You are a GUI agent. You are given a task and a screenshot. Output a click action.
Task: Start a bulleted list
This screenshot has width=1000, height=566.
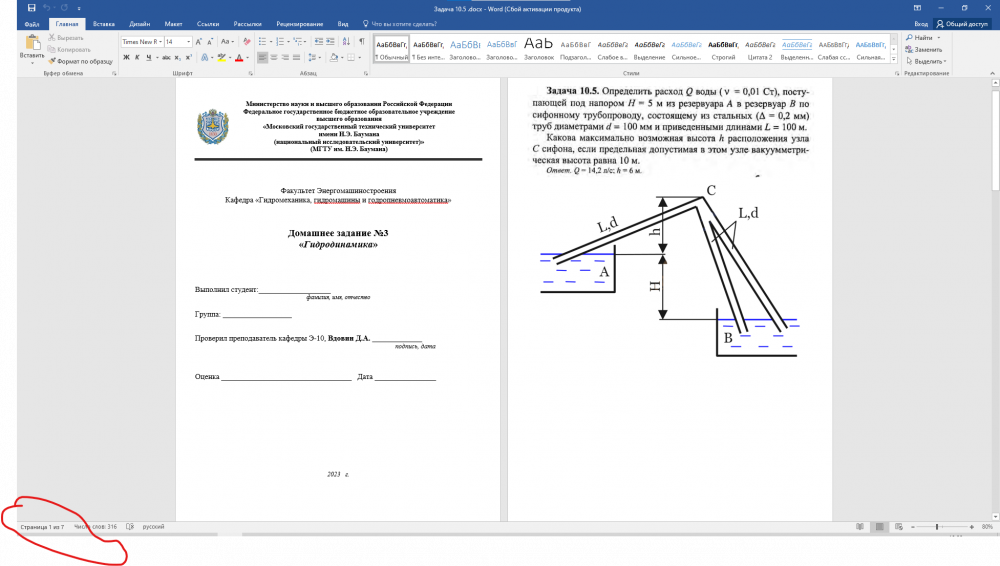[x=261, y=42]
